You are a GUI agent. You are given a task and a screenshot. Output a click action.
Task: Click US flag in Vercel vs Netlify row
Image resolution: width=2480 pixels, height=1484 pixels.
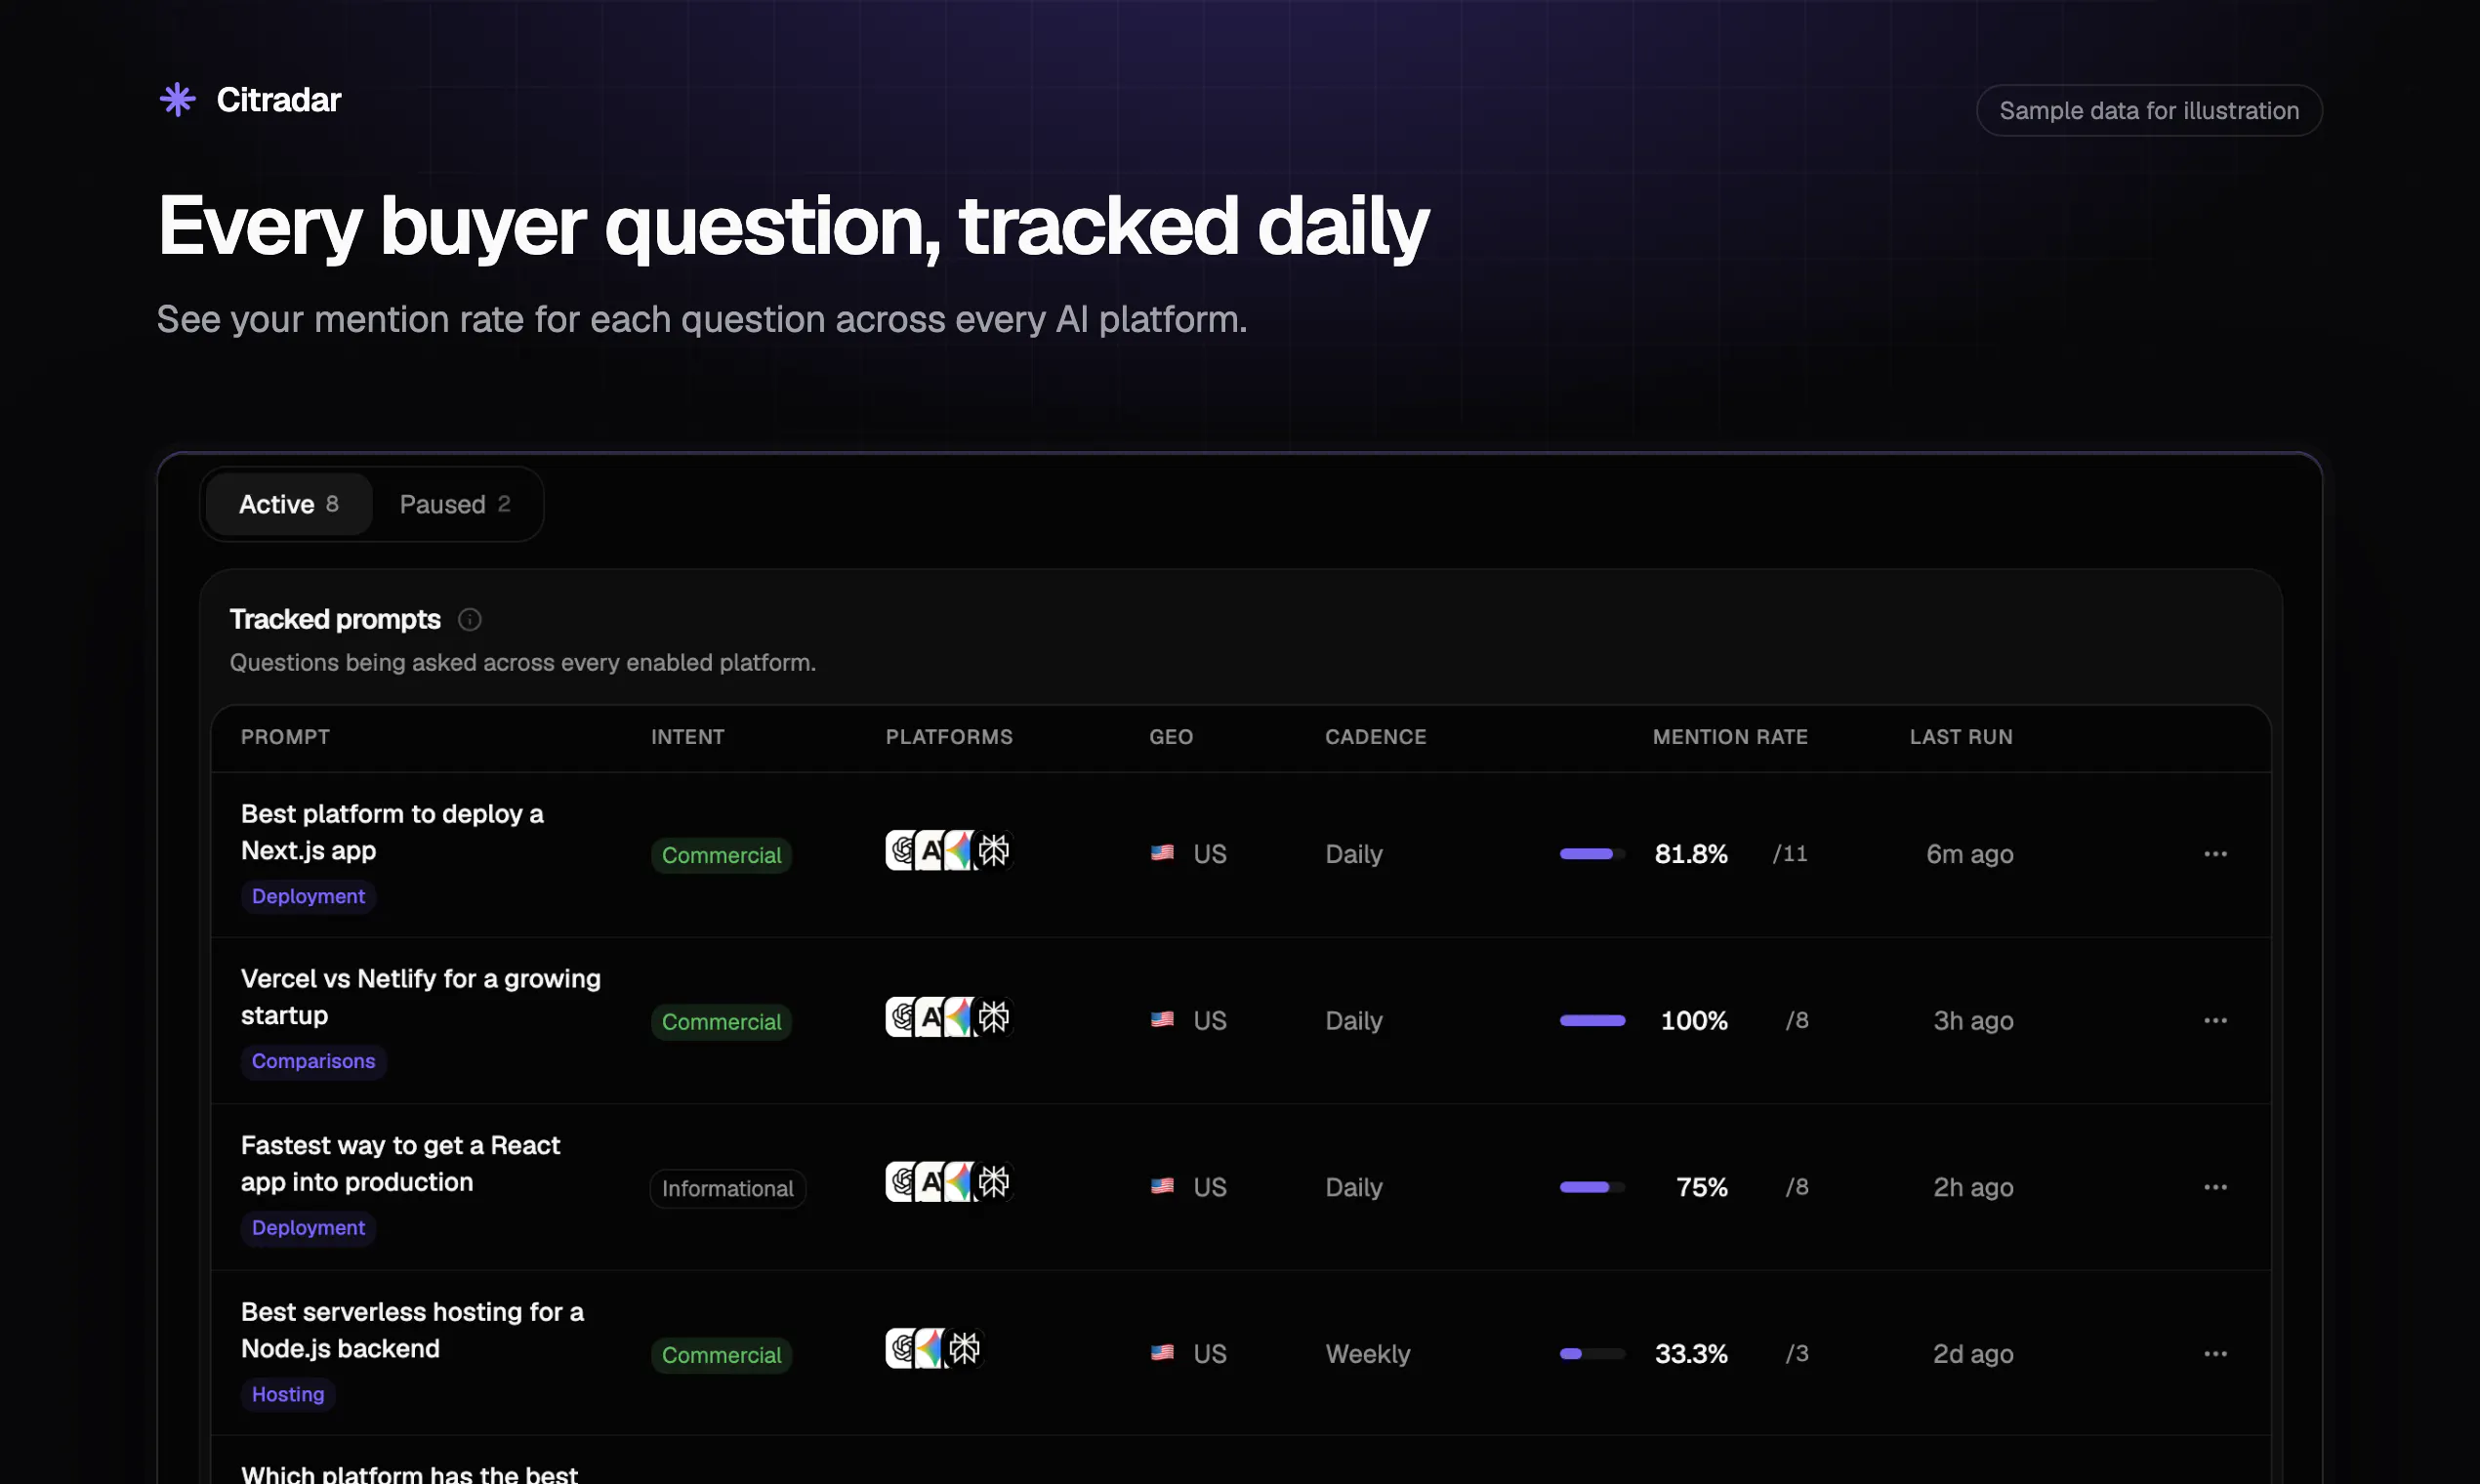[x=1162, y=1019]
